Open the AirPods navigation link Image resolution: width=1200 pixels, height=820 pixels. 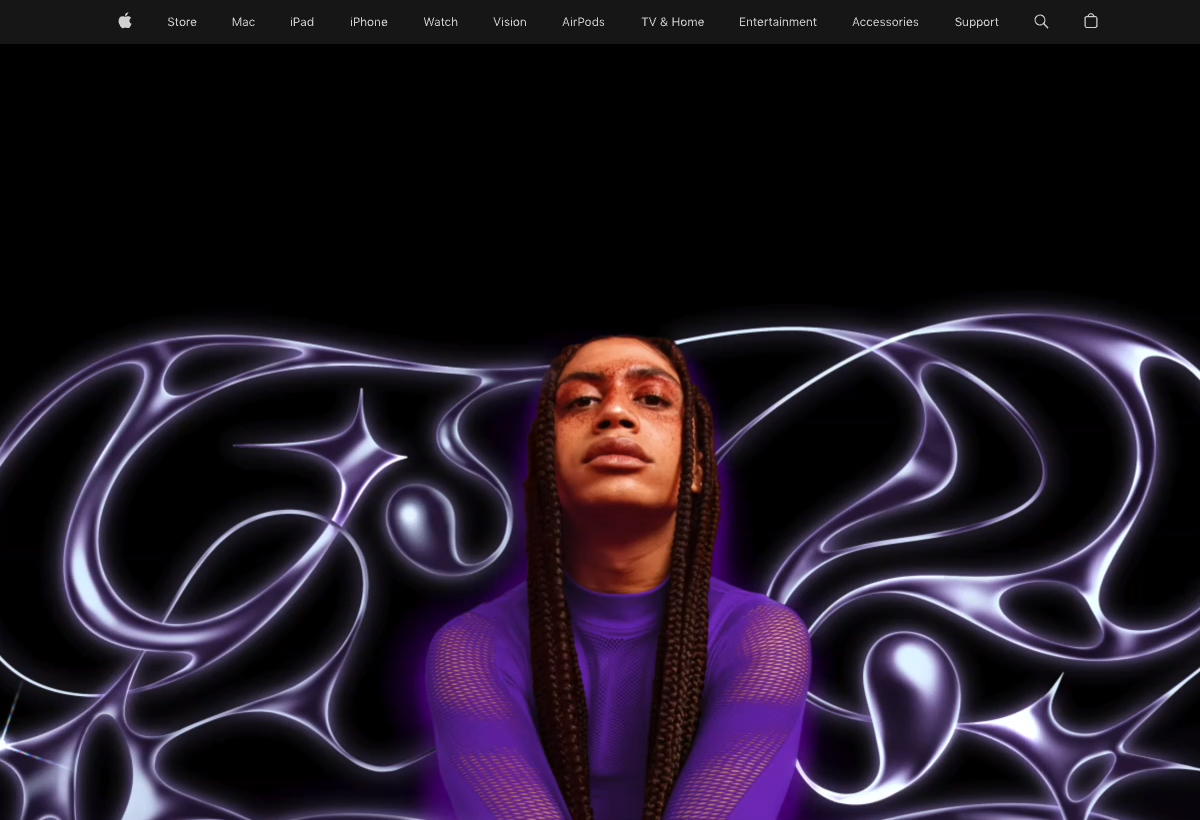pyautogui.click(x=583, y=22)
